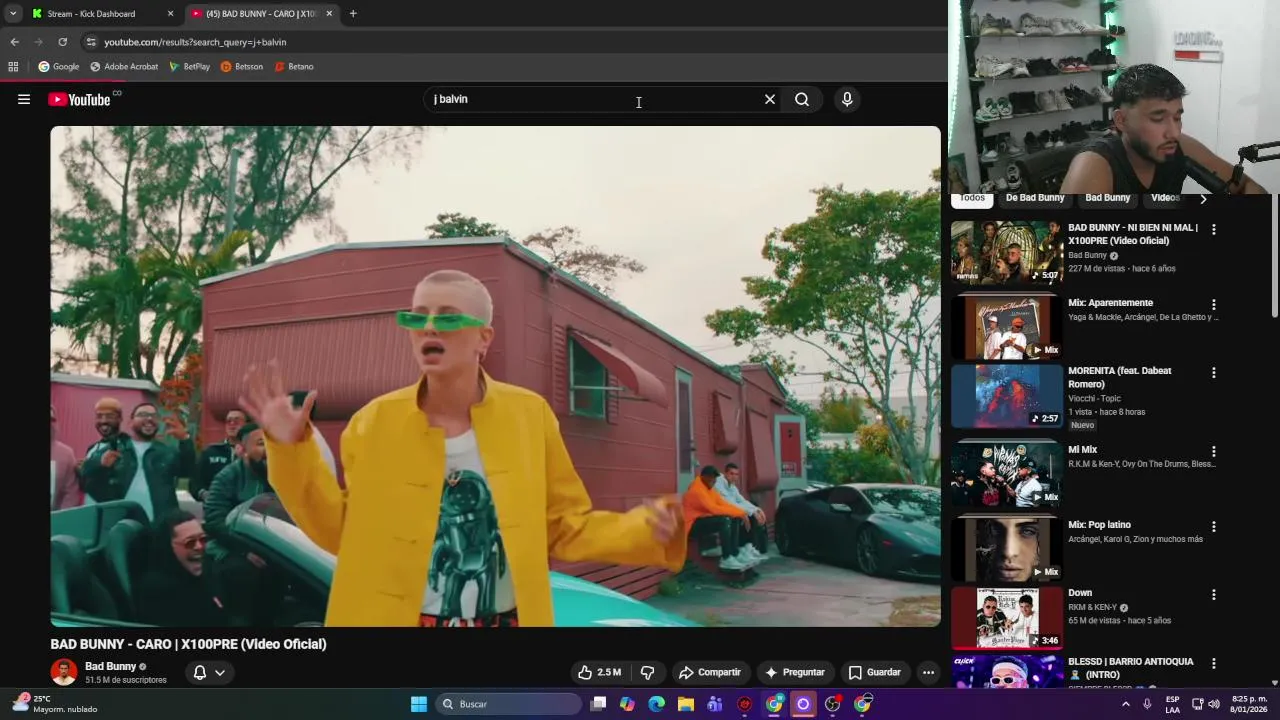This screenshot has height=720, width=1280.
Task: Open the browser apps grid shortcut
Action: 13,67
